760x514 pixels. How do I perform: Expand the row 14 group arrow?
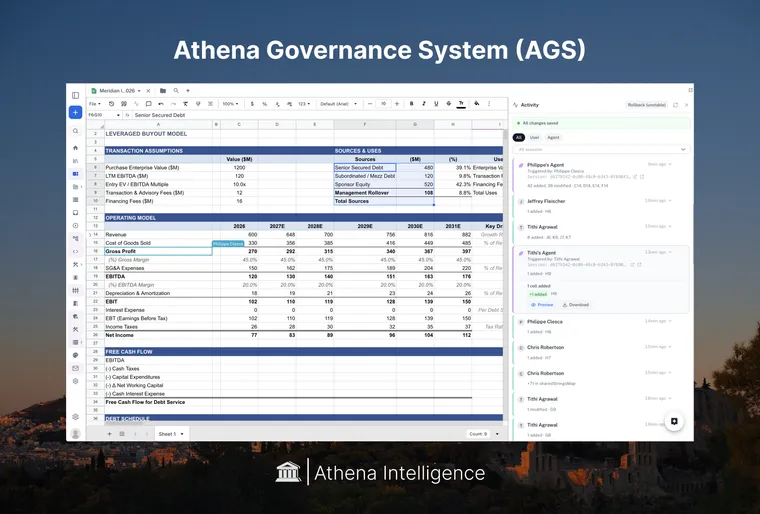coord(90,235)
